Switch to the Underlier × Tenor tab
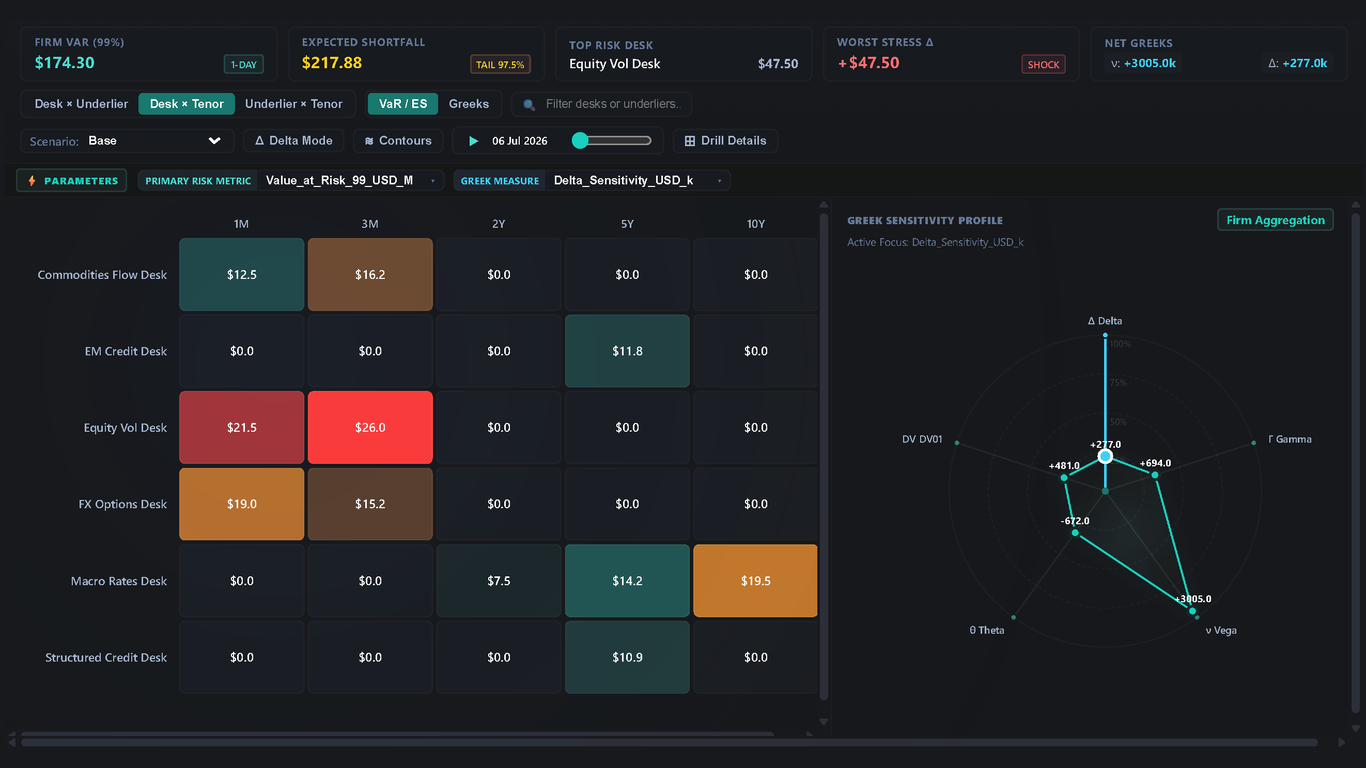Screen dimensions: 1366x768 [x=294, y=104]
